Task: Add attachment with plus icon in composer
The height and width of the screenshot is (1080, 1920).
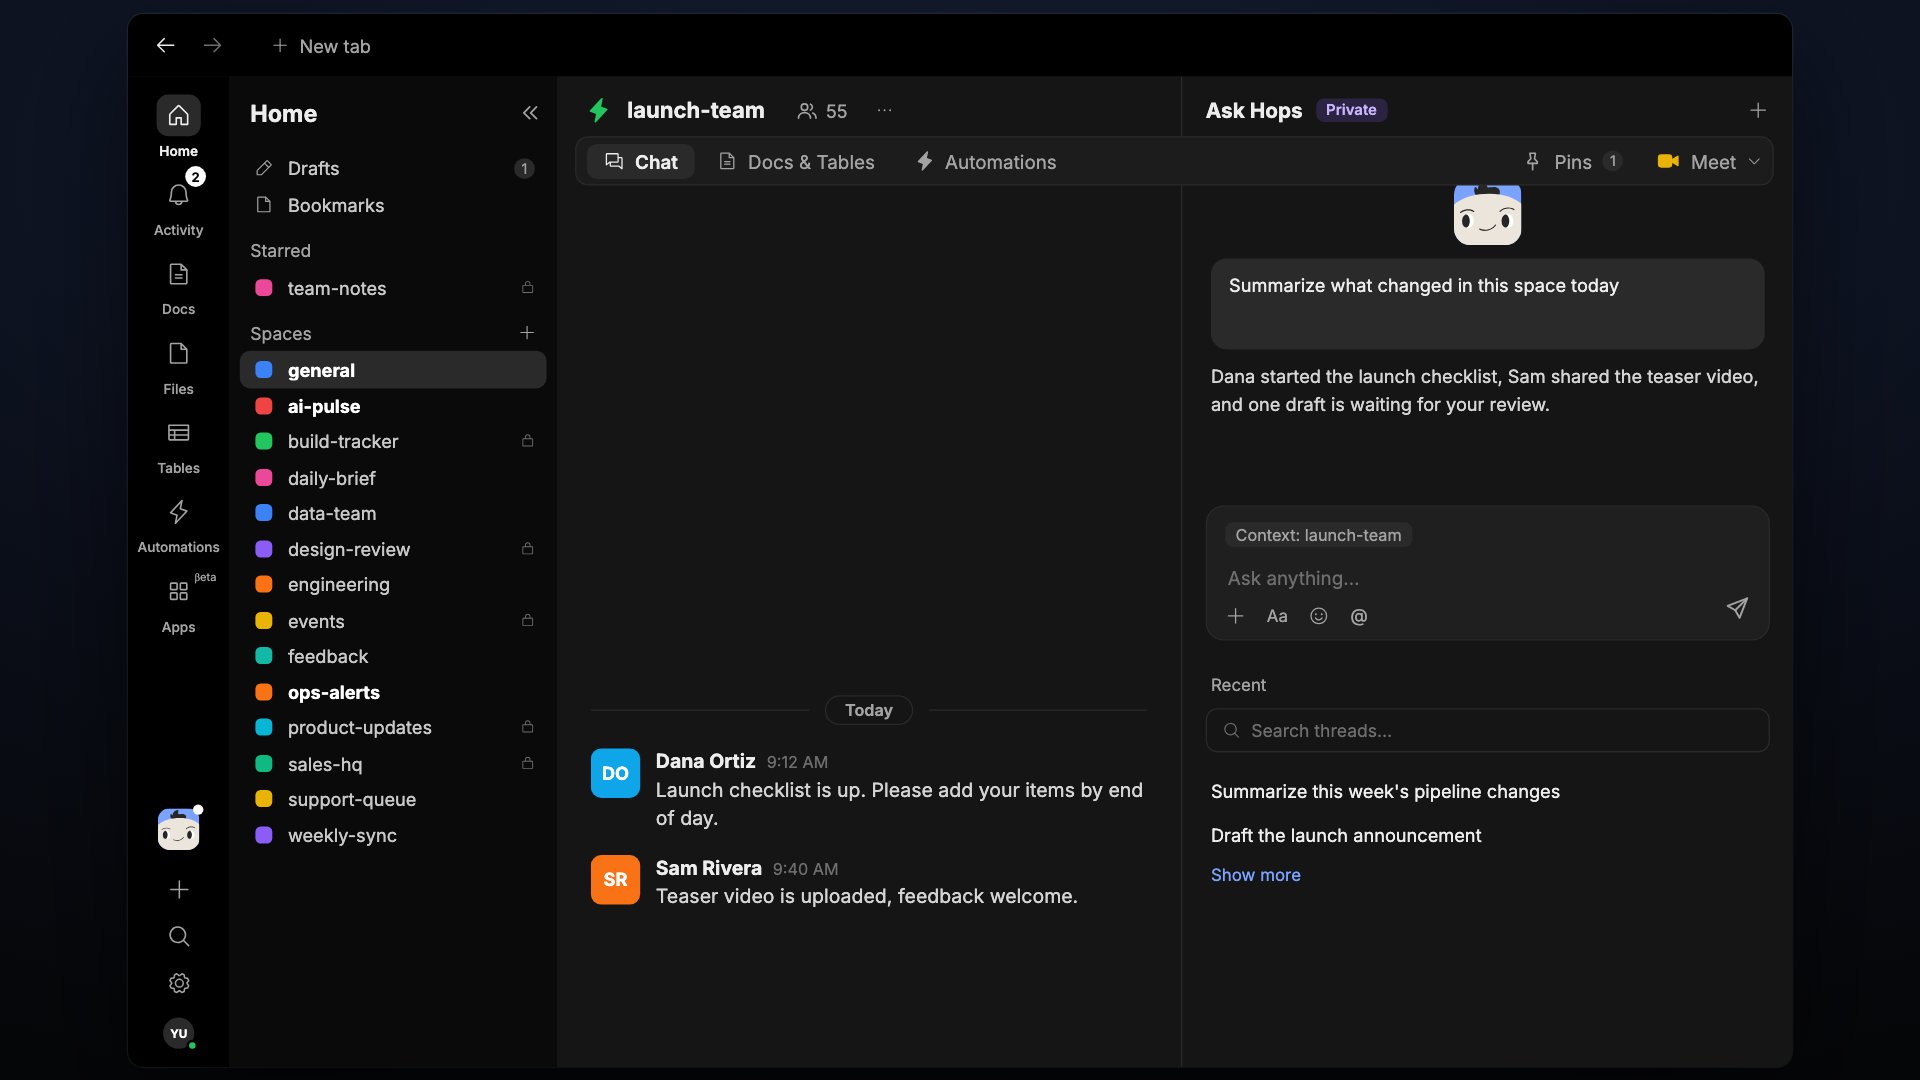Action: point(1236,616)
